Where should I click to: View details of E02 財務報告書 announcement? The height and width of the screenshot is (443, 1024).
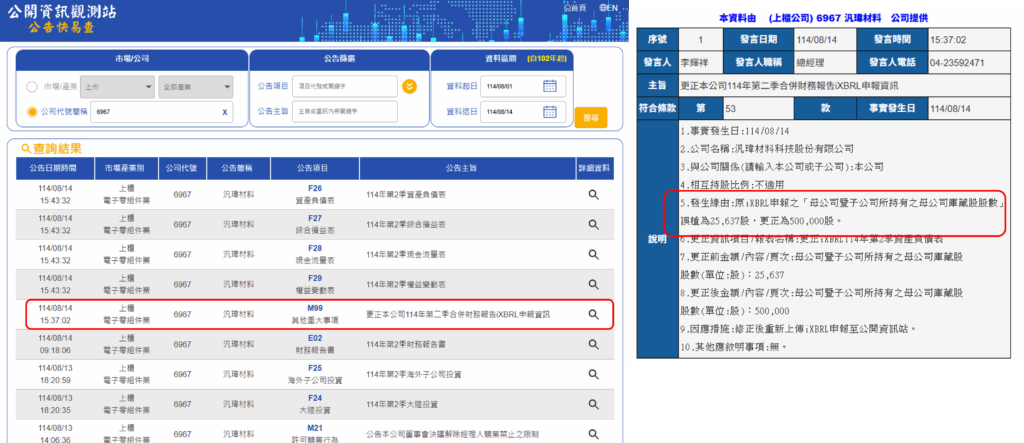tap(593, 344)
